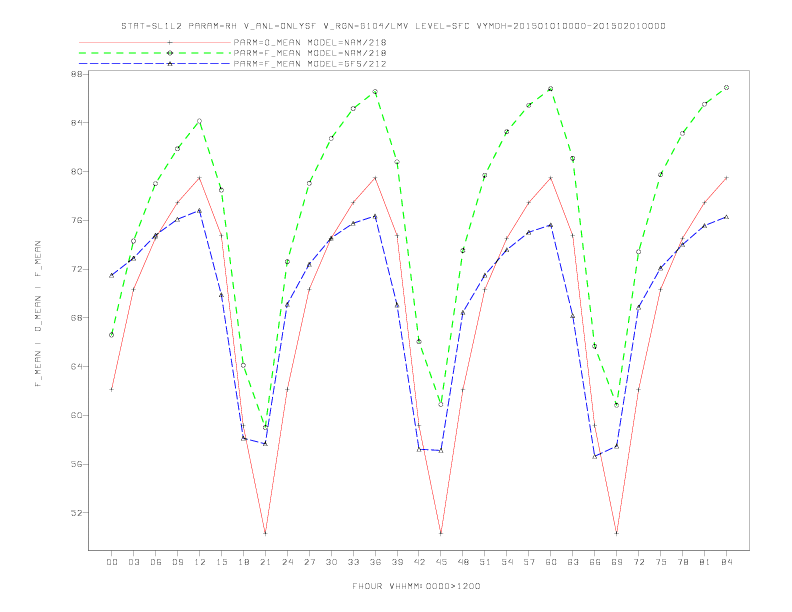Click x-axis forecast hour label 33
This screenshot has height=612, width=792.
353,562
